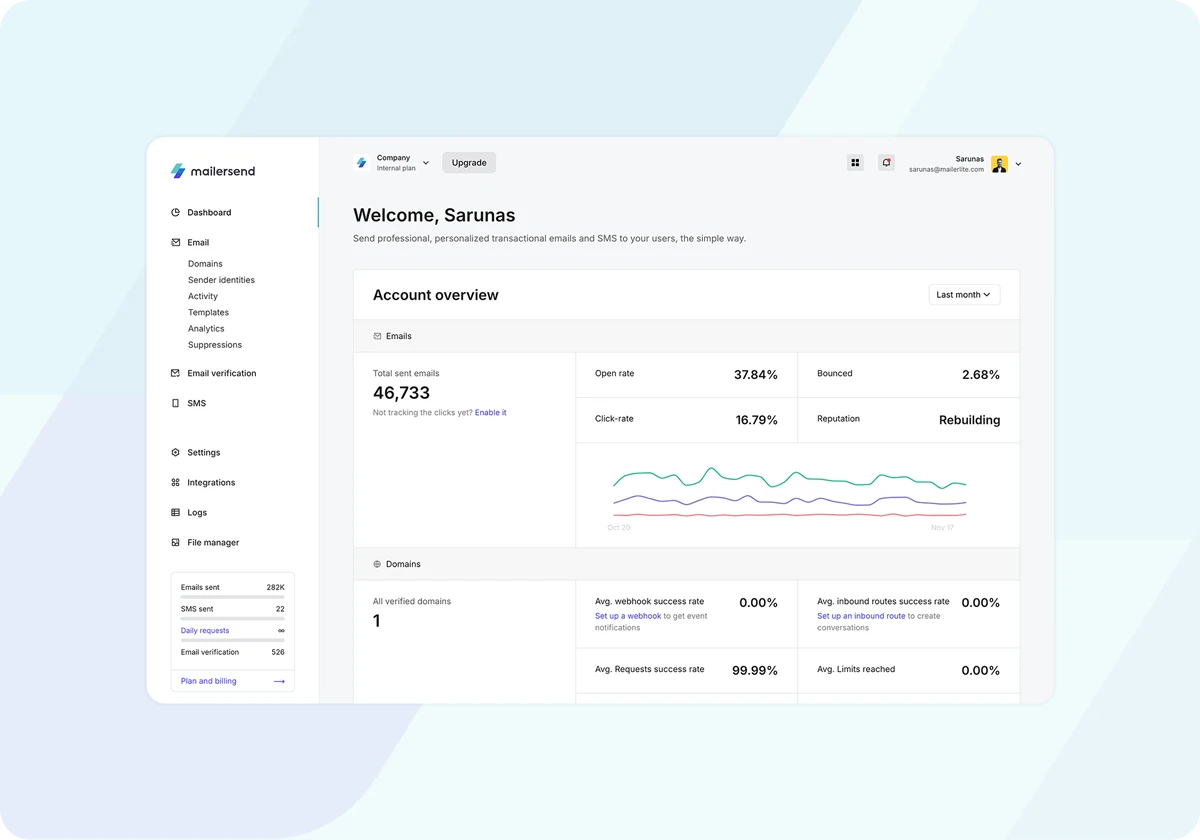Click the File manager icon in sidebar
Viewport: 1200px width, 840px height.
(x=176, y=543)
